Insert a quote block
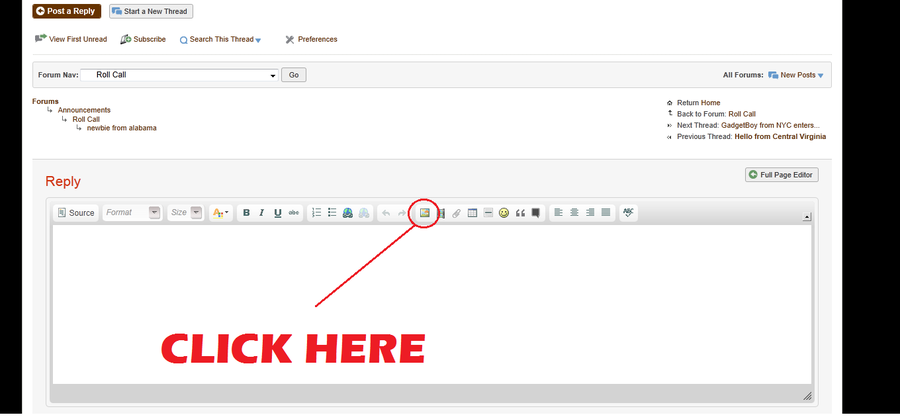 (520, 213)
